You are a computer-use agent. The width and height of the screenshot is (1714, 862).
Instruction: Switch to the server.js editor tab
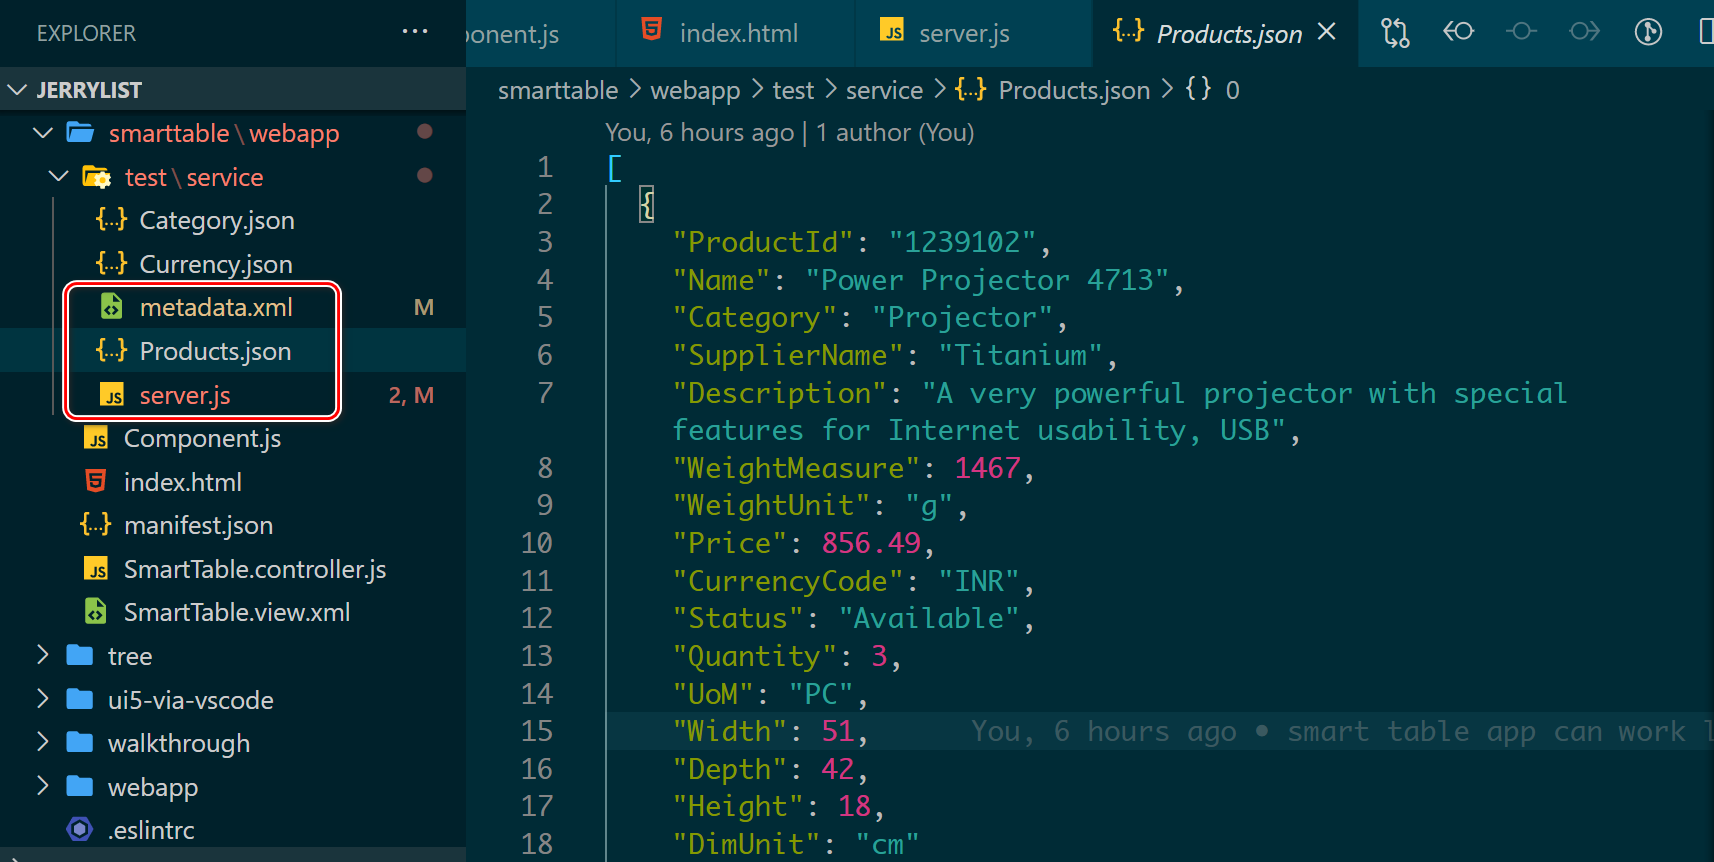coord(974,33)
